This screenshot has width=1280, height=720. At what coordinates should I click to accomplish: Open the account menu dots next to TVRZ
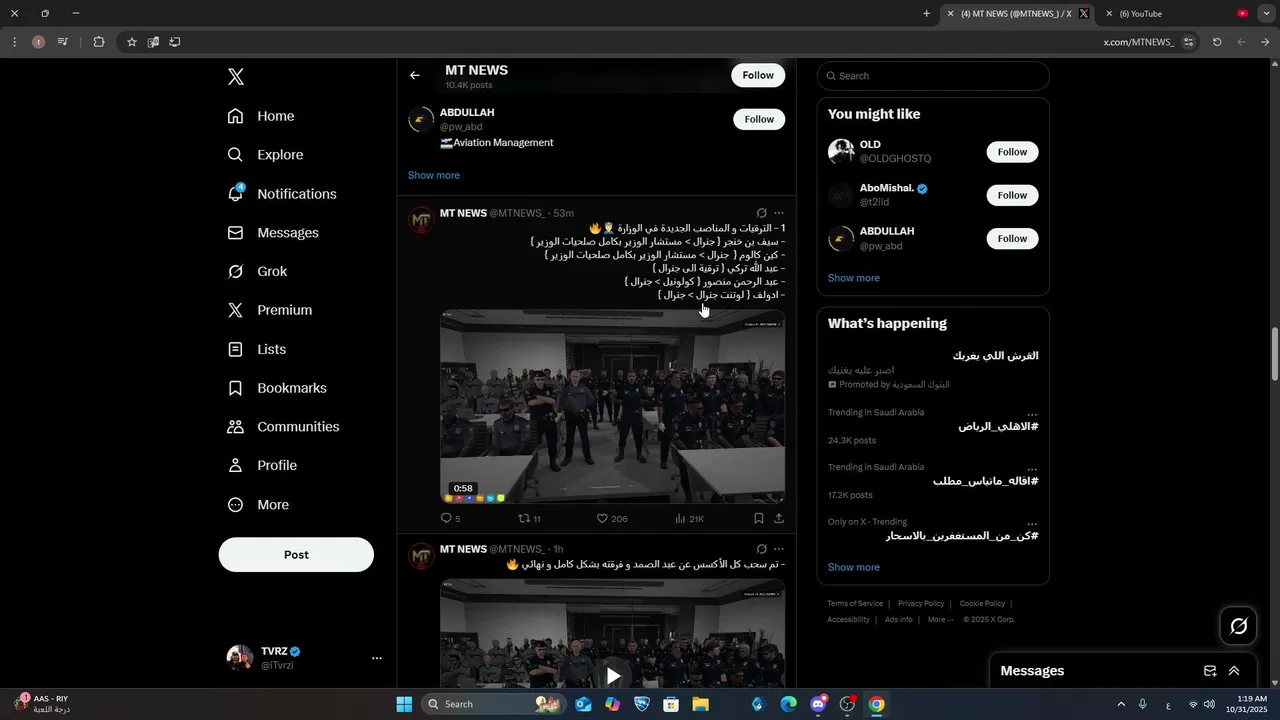(x=377, y=658)
